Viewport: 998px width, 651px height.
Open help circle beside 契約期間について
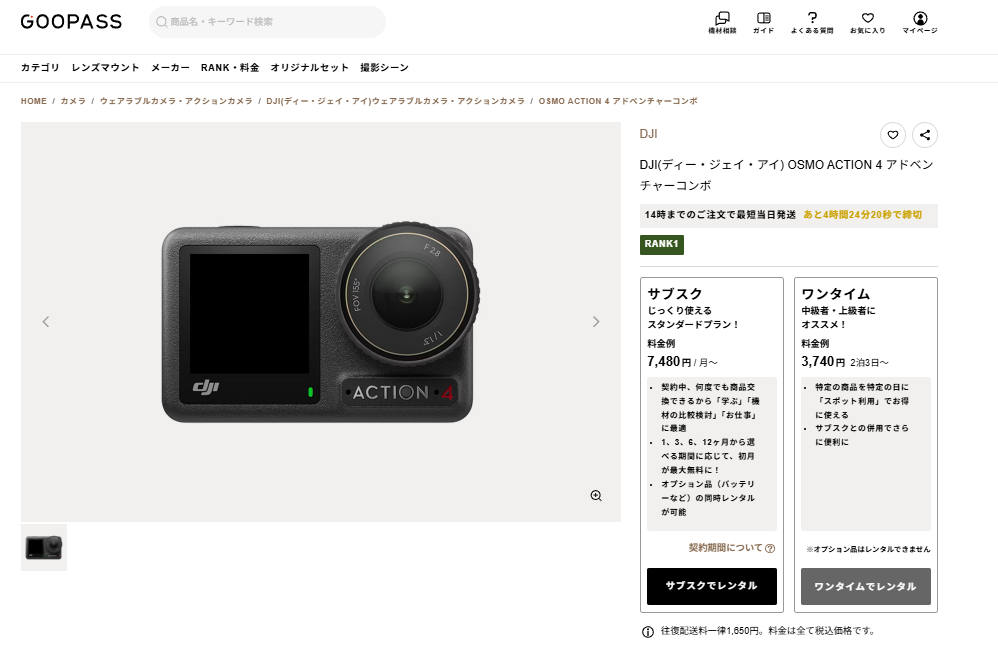pos(771,548)
